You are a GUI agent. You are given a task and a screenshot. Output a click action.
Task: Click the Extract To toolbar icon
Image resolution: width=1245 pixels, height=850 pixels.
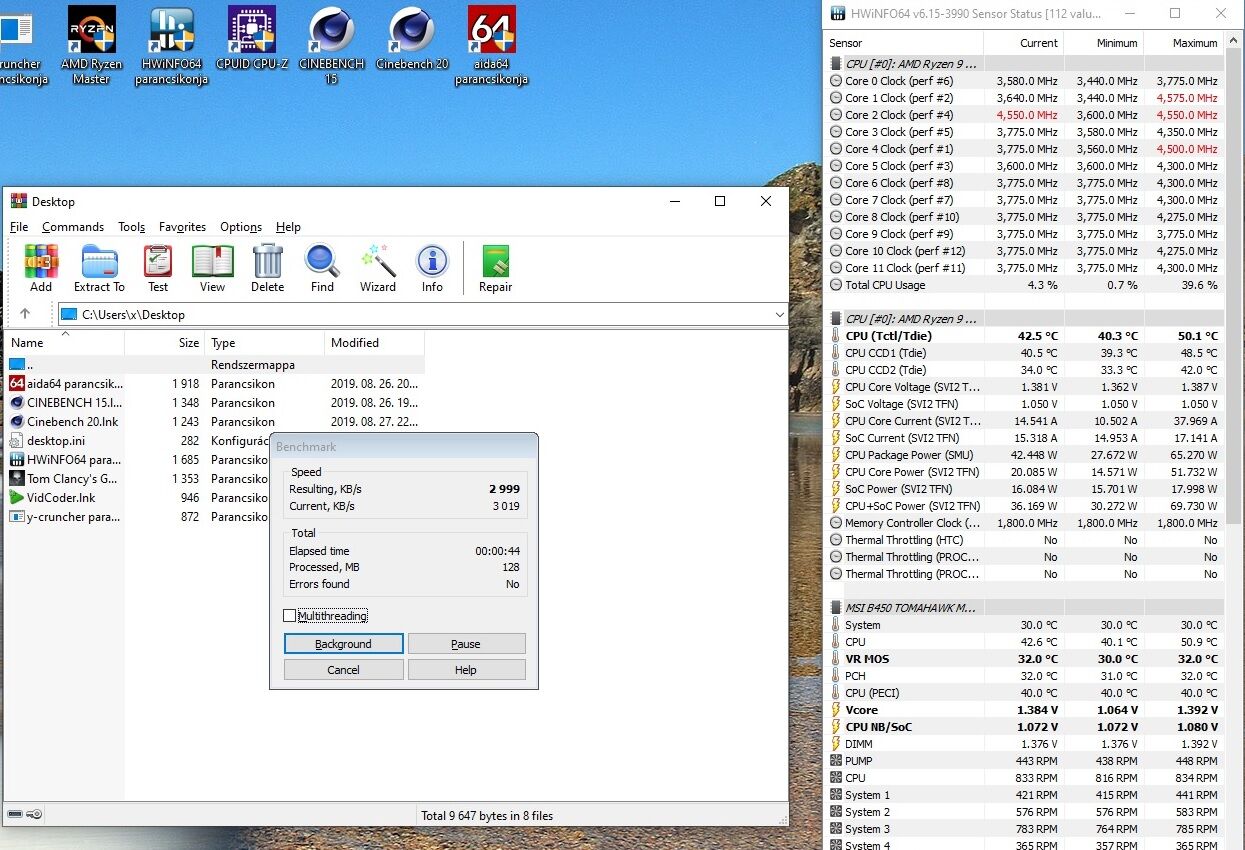[x=99, y=269]
